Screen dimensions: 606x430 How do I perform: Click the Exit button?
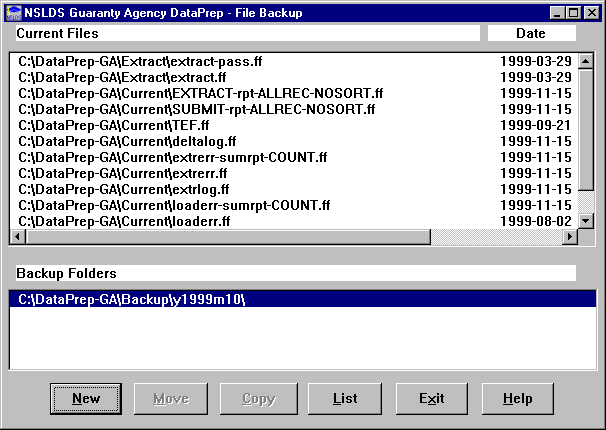432,399
